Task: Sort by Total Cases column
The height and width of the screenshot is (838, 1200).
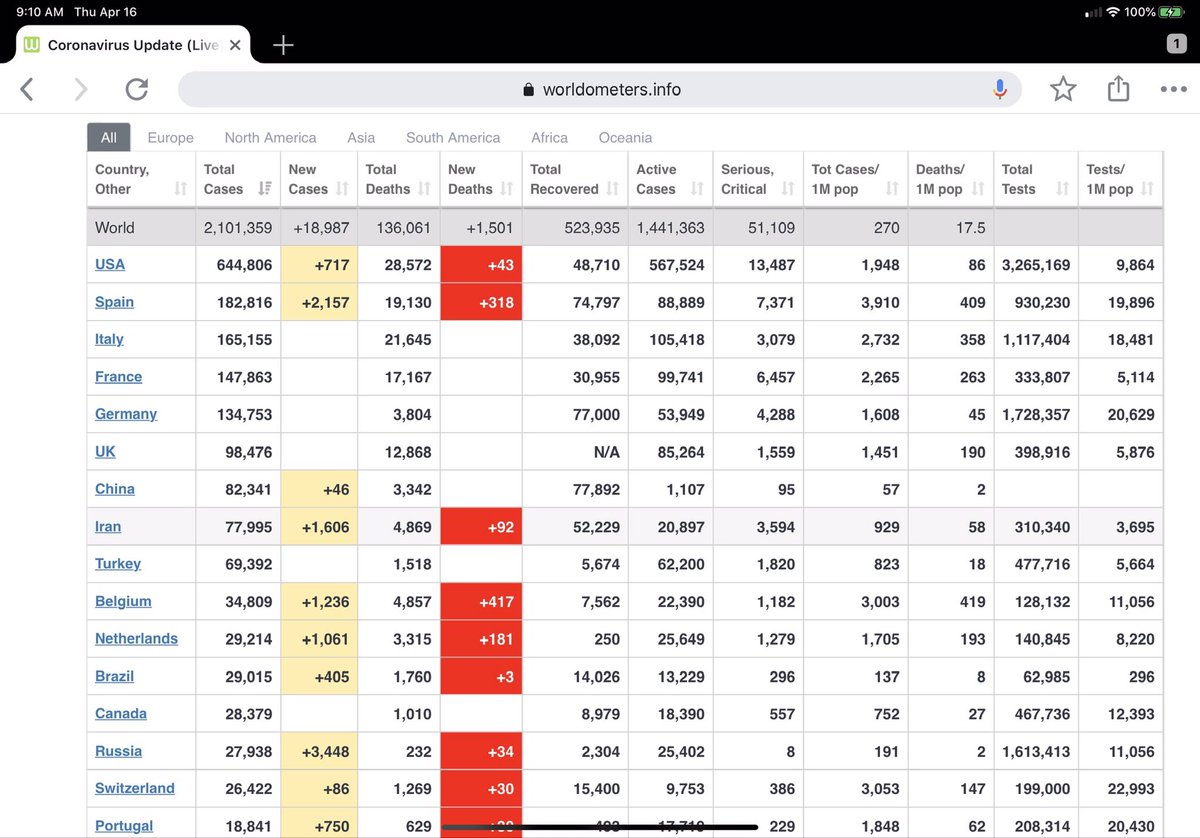Action: [238, 179]
